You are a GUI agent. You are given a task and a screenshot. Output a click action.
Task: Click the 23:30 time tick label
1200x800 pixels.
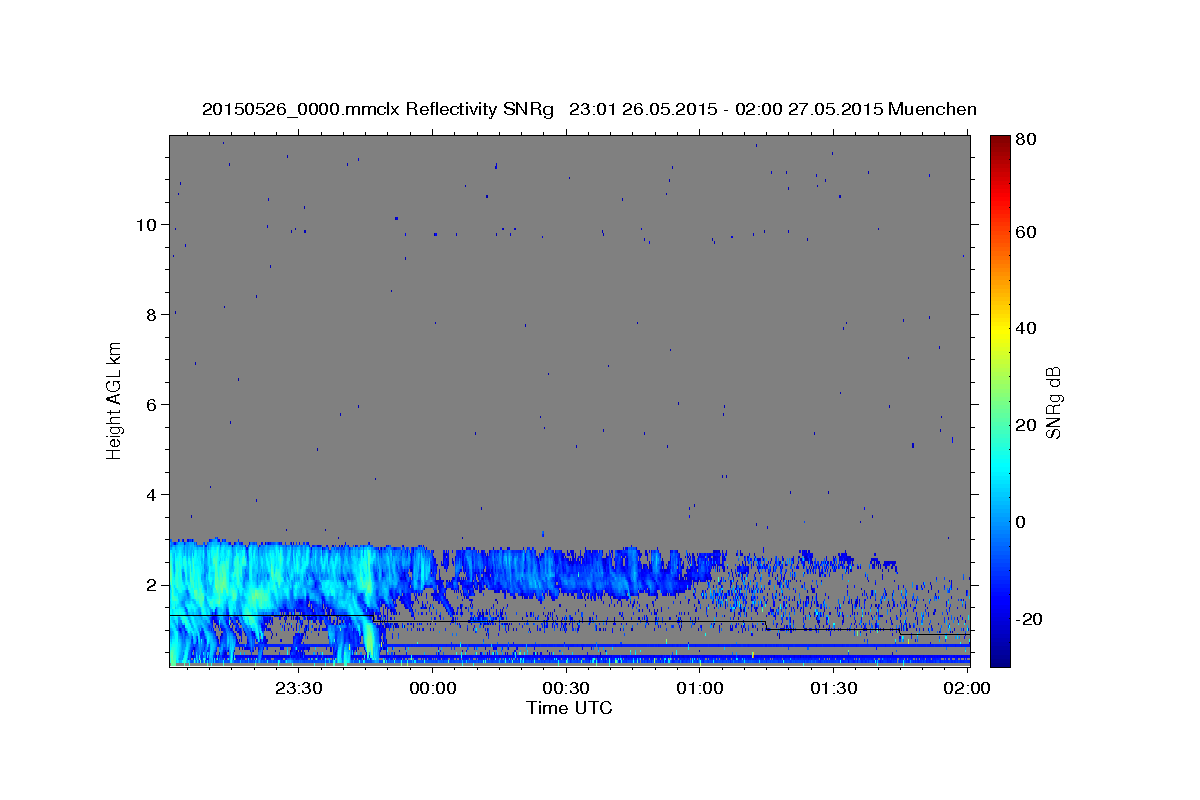(x=299, y=688)
